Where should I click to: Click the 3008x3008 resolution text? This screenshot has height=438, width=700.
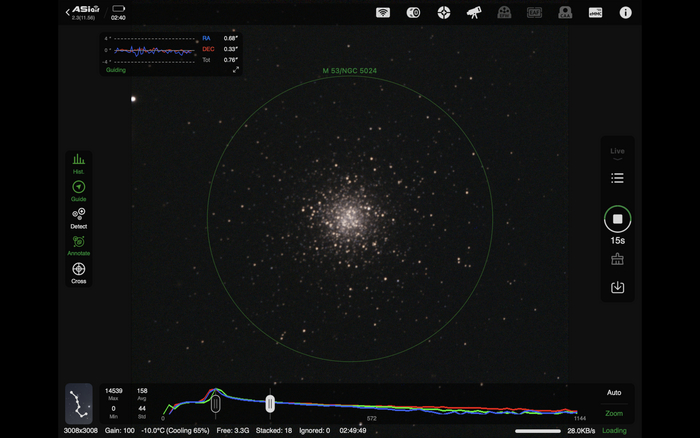(80, 430)
